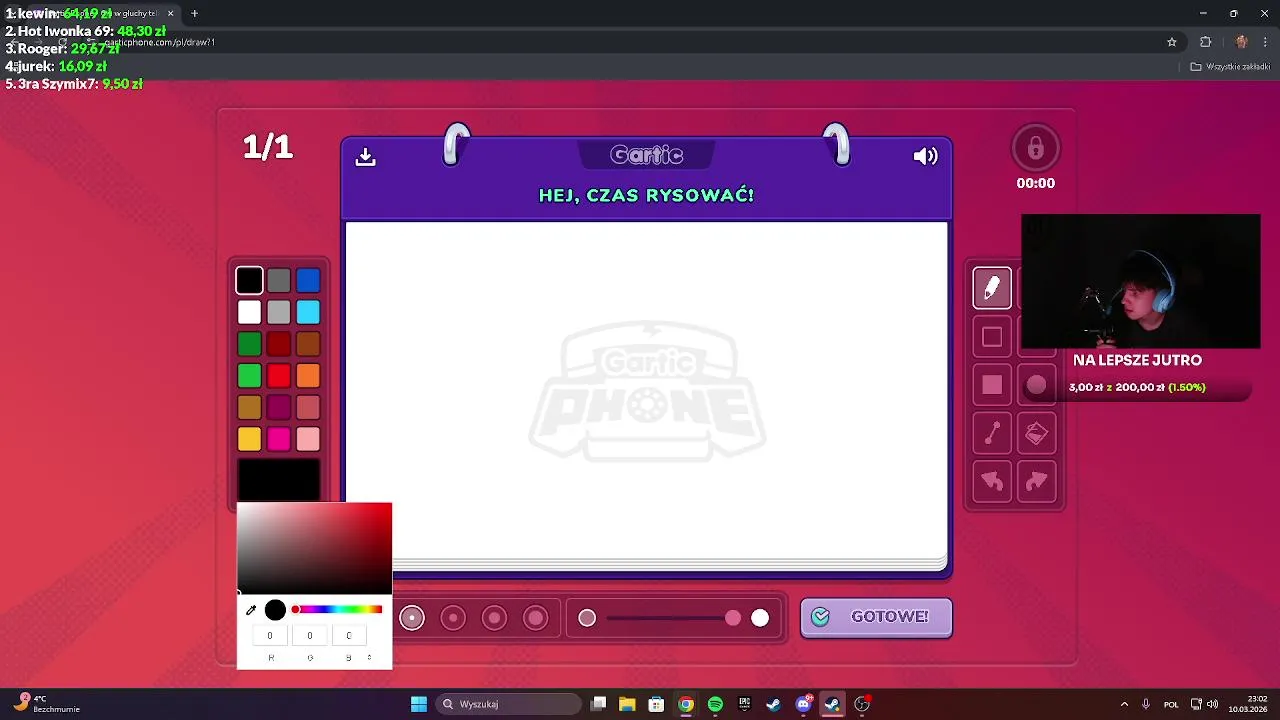The image size is (1280, 720).
Task: Open the Windows Start menu
Action: [419, 704]
